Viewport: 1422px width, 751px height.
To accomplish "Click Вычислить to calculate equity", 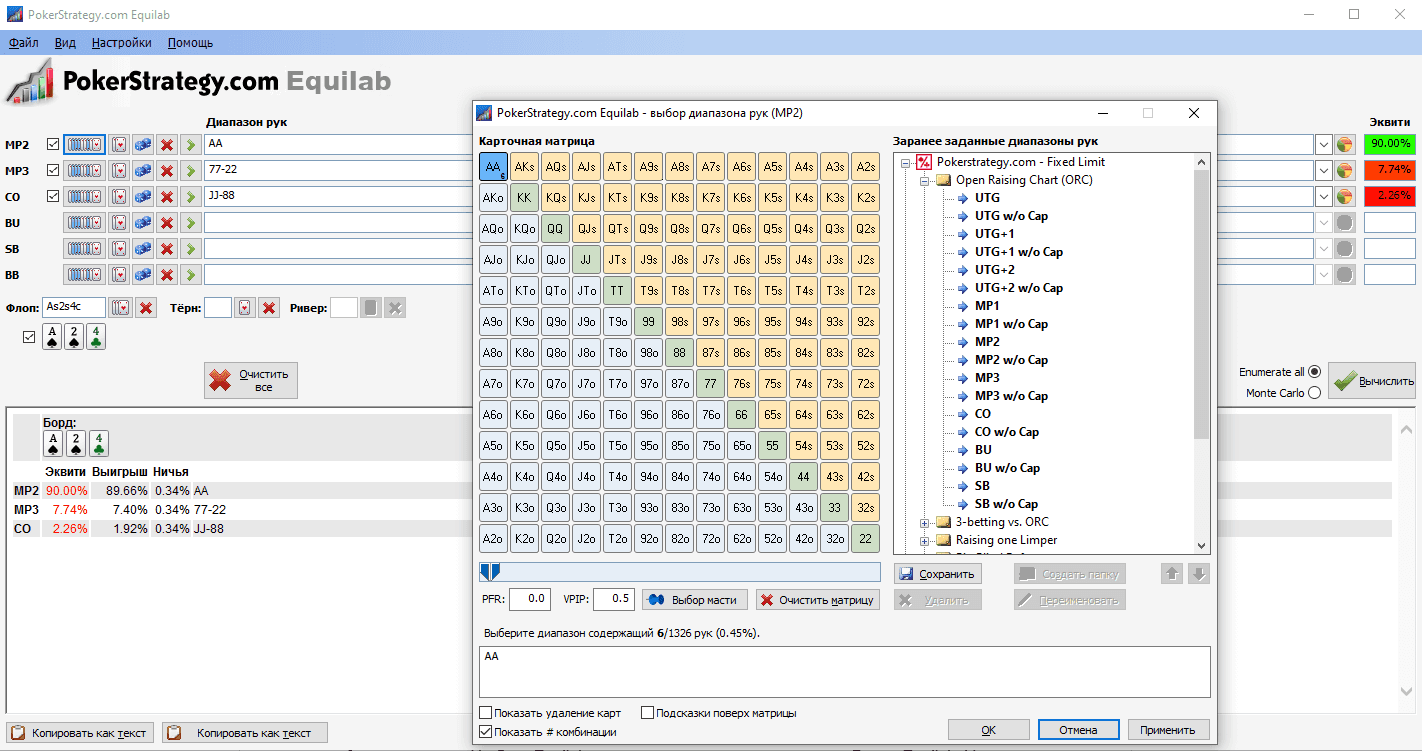I will point(1372,380).
